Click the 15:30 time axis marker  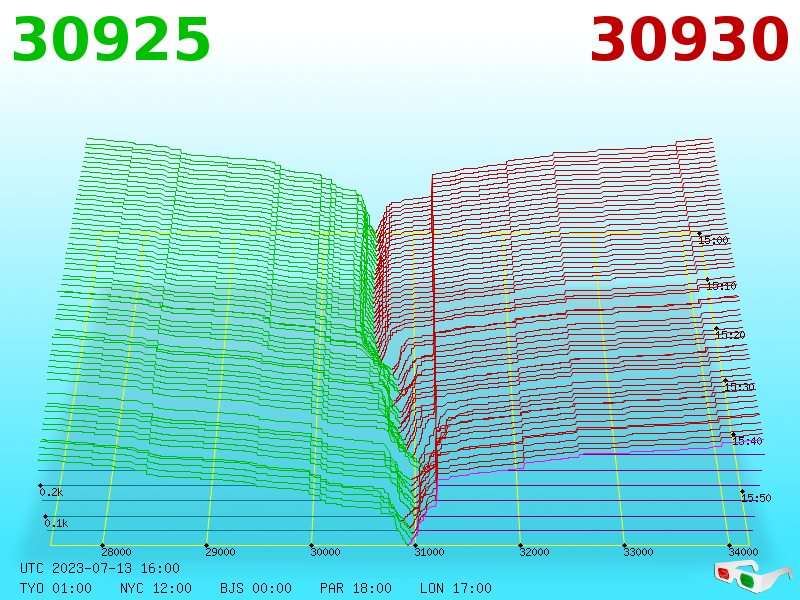[739, 387]
